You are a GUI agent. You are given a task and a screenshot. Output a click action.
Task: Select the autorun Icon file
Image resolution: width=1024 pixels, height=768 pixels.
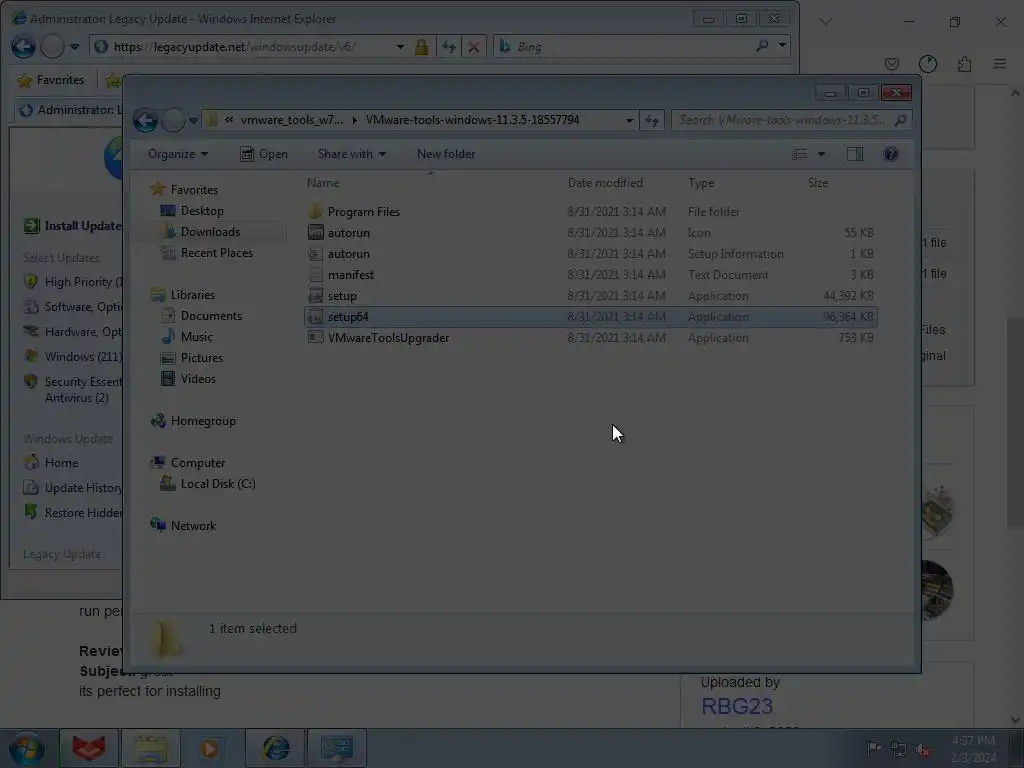point(590,232)
